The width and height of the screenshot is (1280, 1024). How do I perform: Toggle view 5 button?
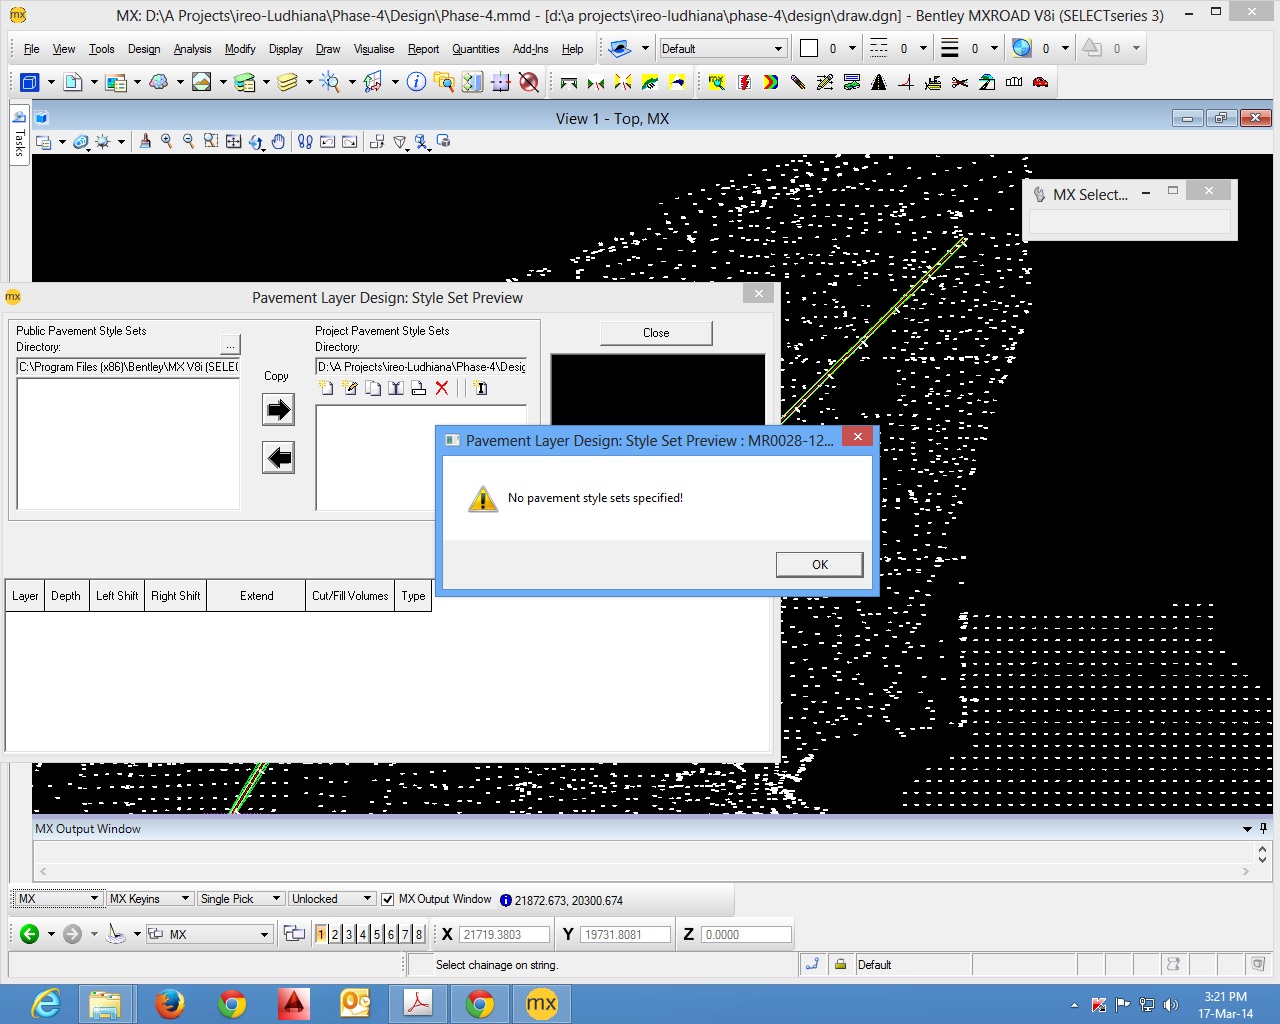point(377,934)
